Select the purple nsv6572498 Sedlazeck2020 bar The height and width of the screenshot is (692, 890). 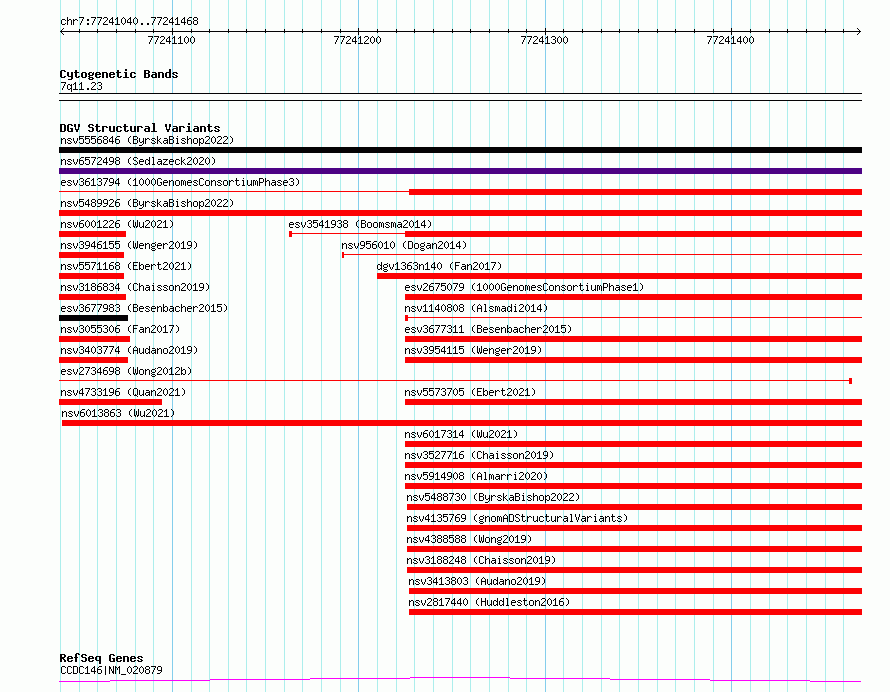click(x=460, y=171)
